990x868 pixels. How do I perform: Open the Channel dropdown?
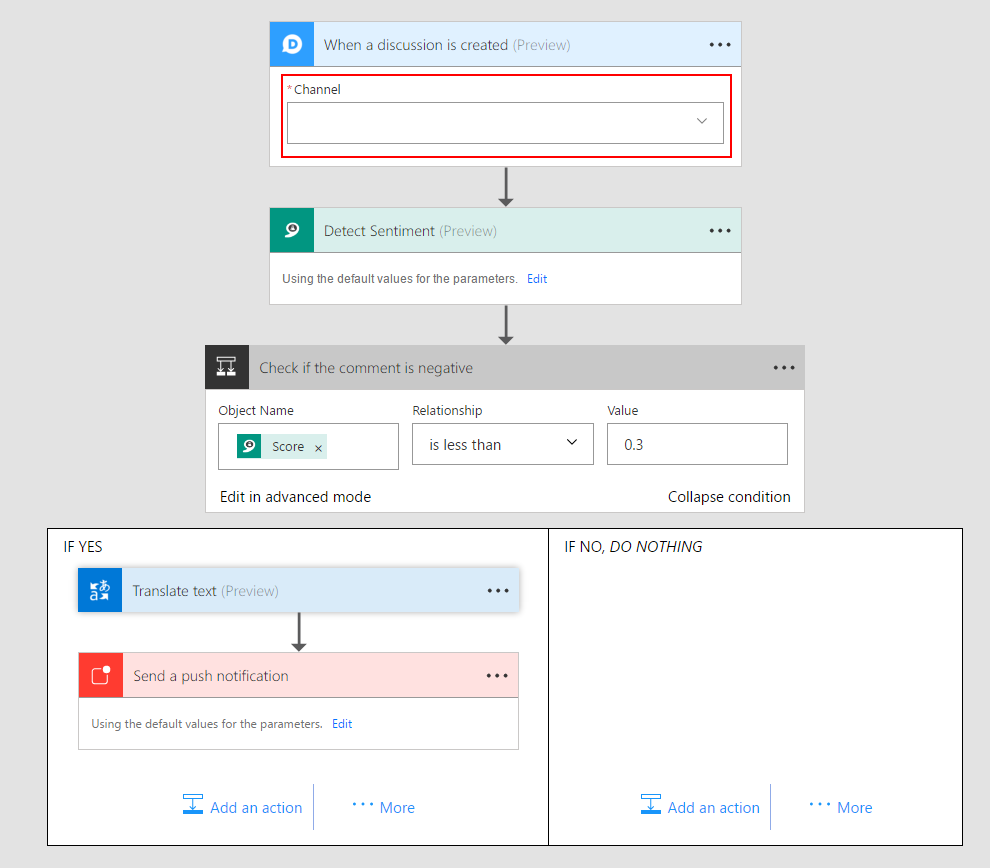(x=505, y=122)
